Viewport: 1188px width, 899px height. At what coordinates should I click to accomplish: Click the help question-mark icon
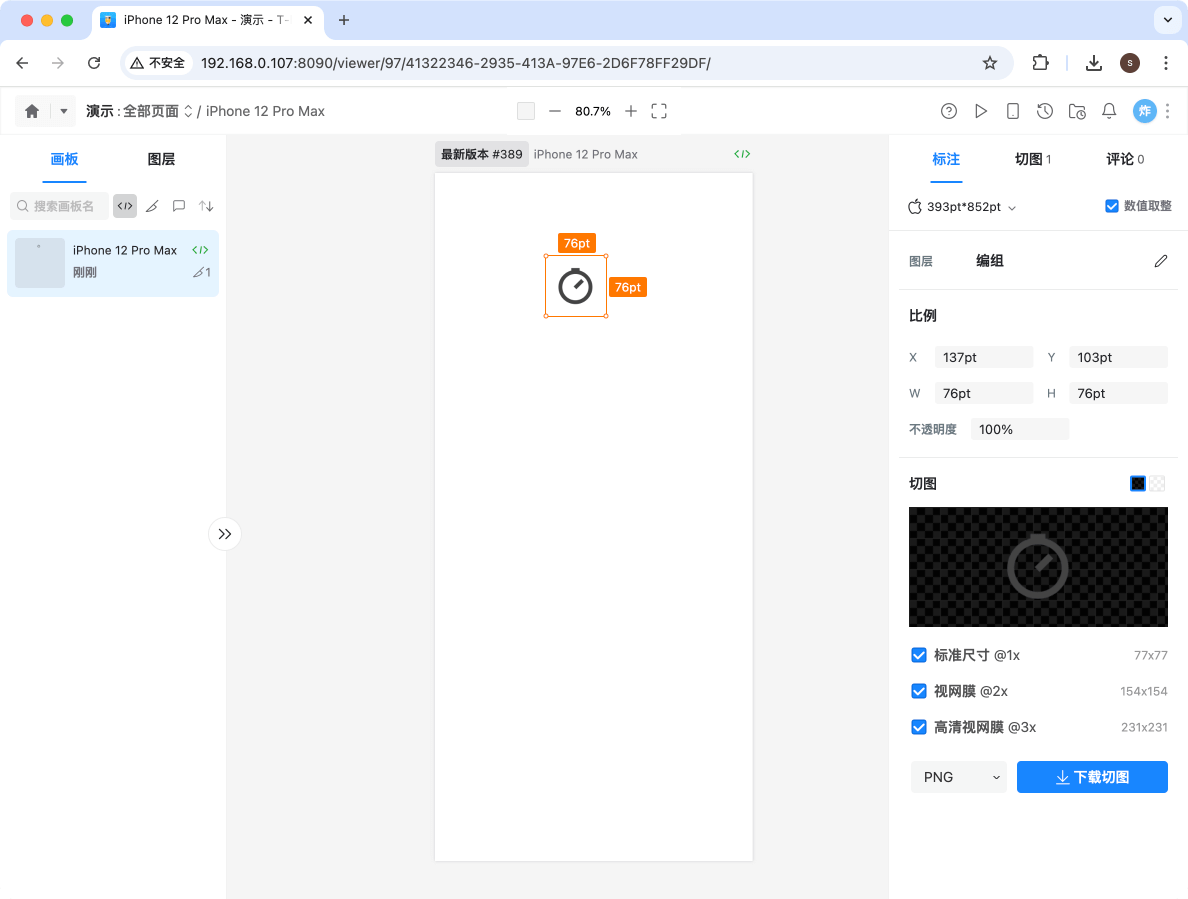[949, 111]
